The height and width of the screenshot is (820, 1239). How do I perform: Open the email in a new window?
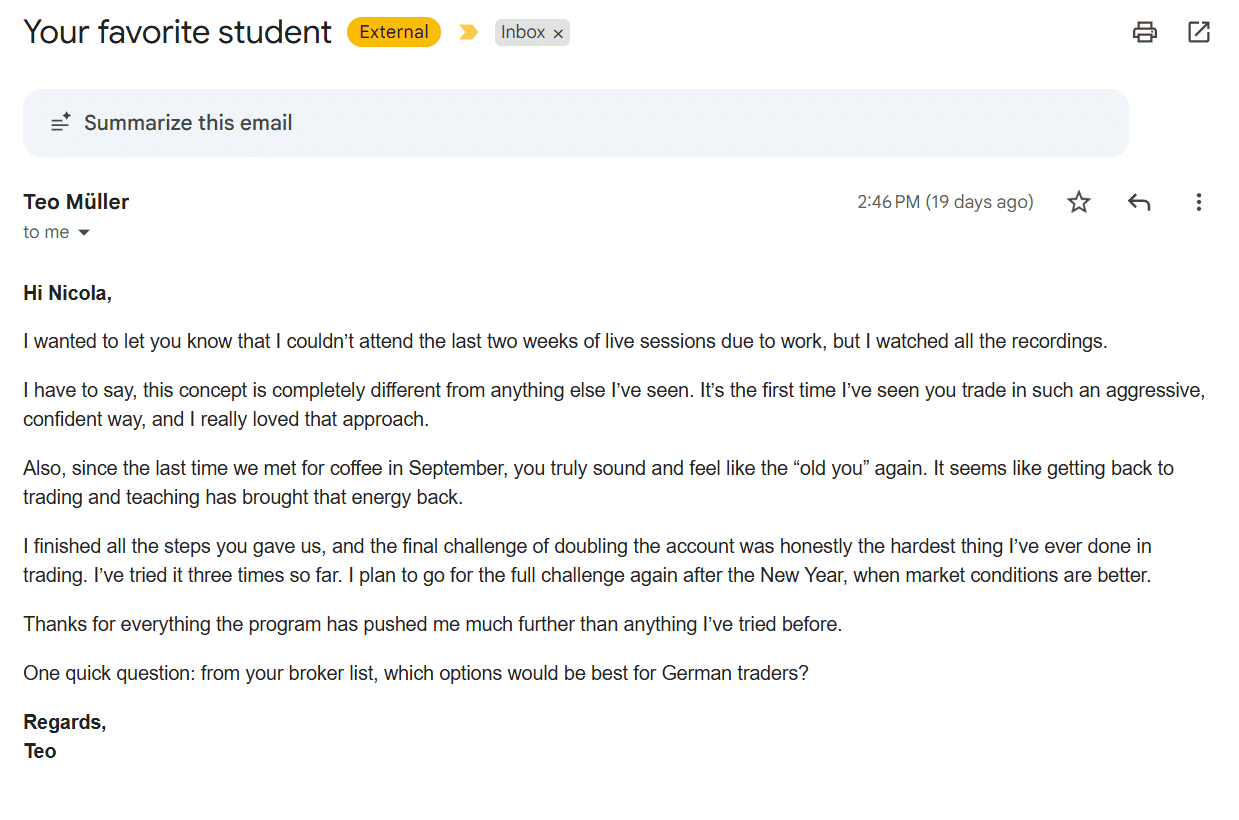click(x=1199, y=32)
